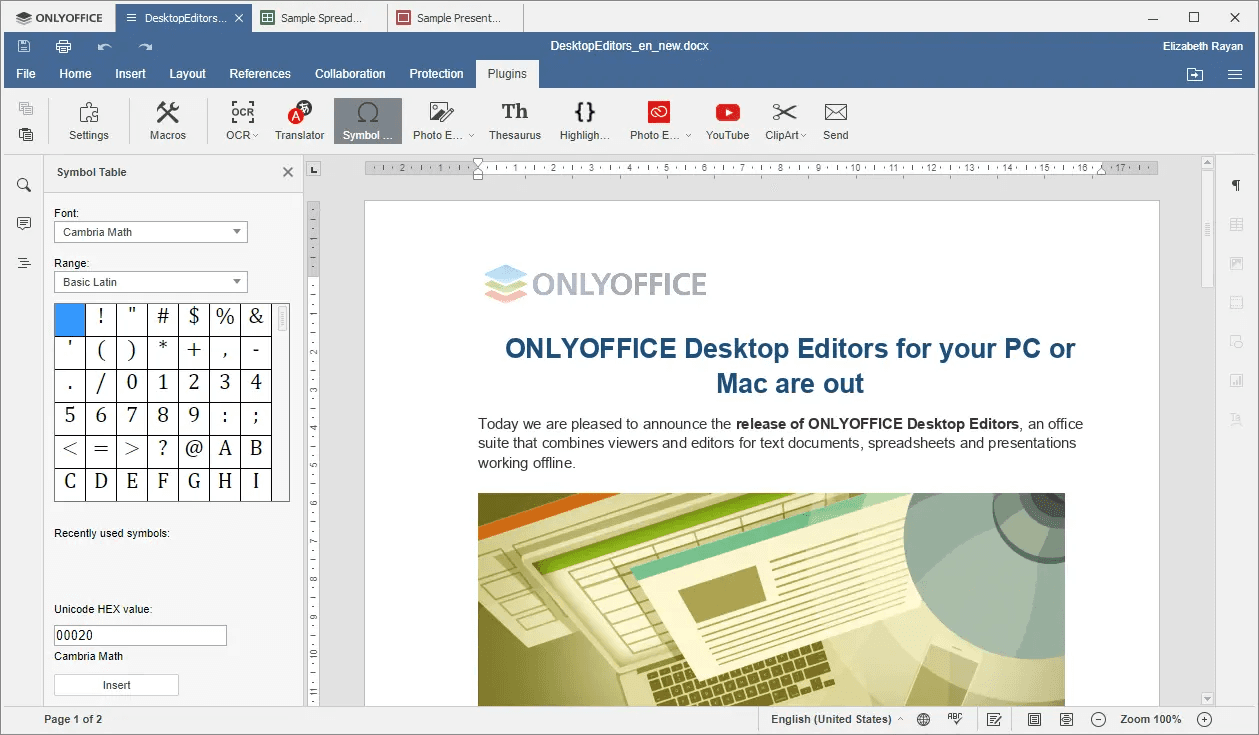1259x735 pixels.
Task: Select the @ symbol in the symbol grid
Action: (x=193, y=449)
